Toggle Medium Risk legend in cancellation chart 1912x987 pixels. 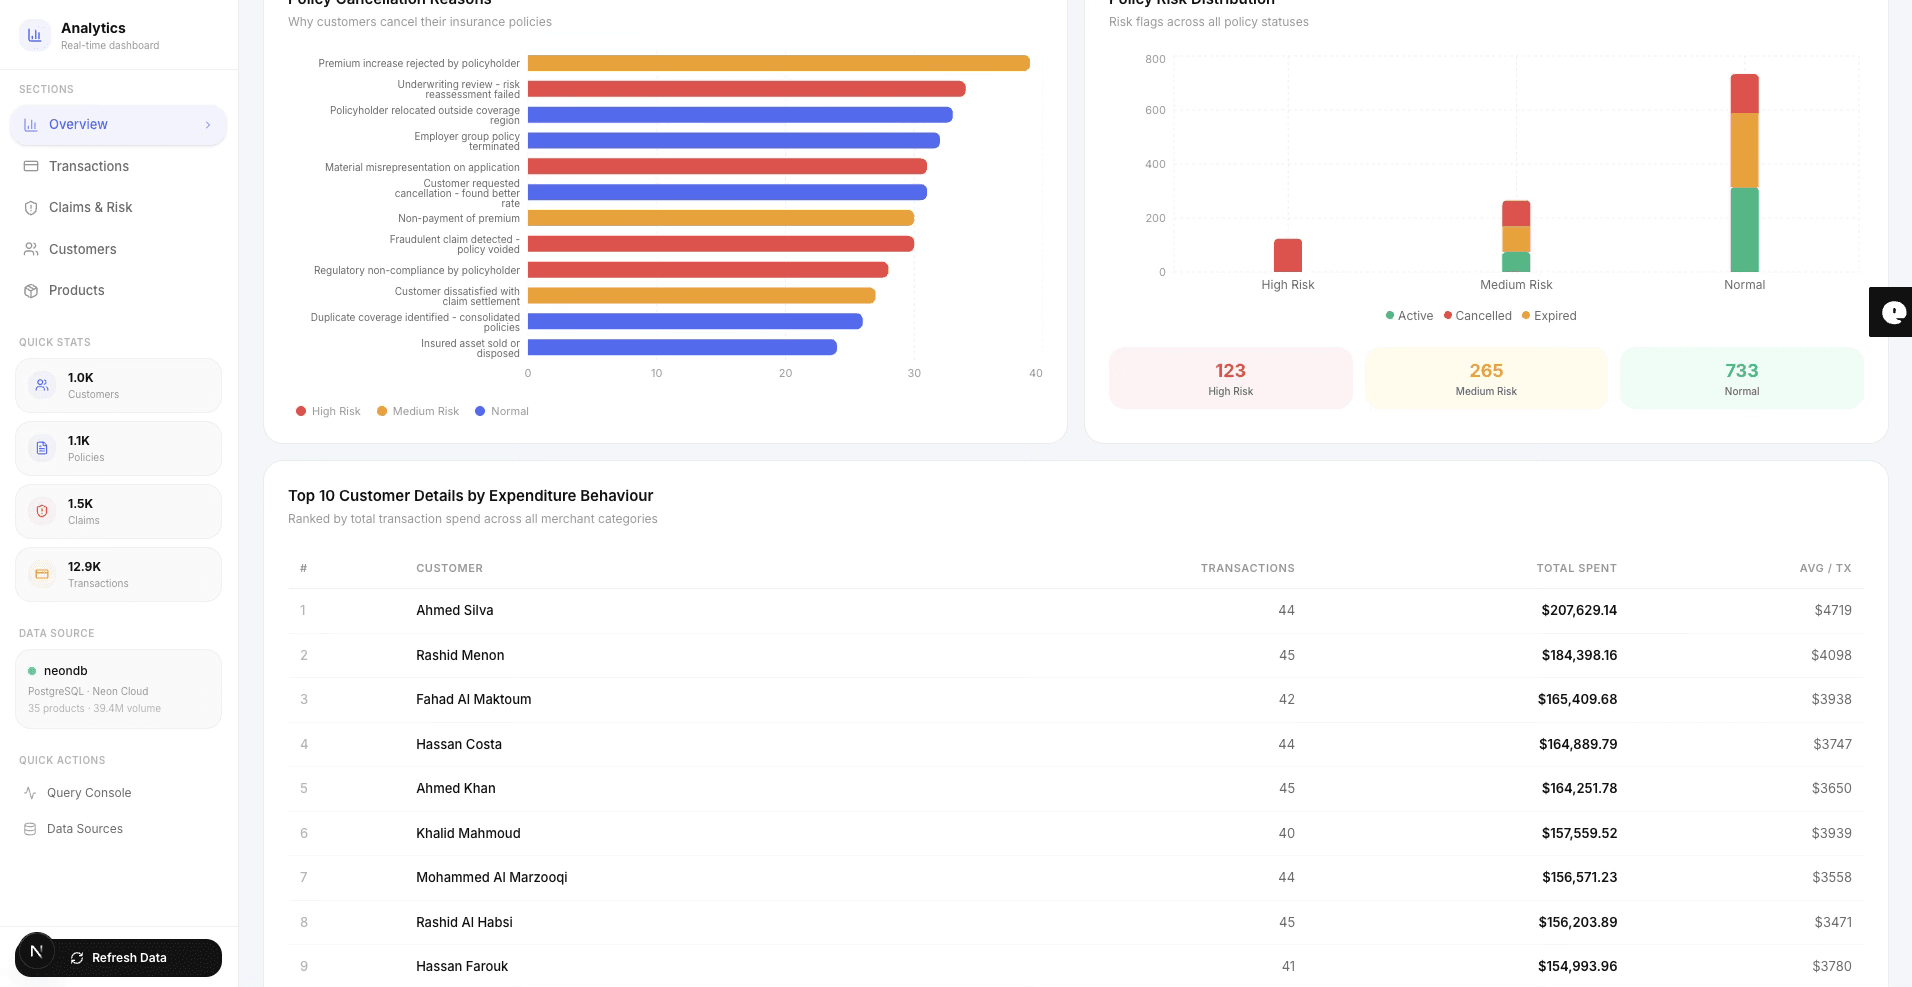pyautogui.click(x=417, y=411)
